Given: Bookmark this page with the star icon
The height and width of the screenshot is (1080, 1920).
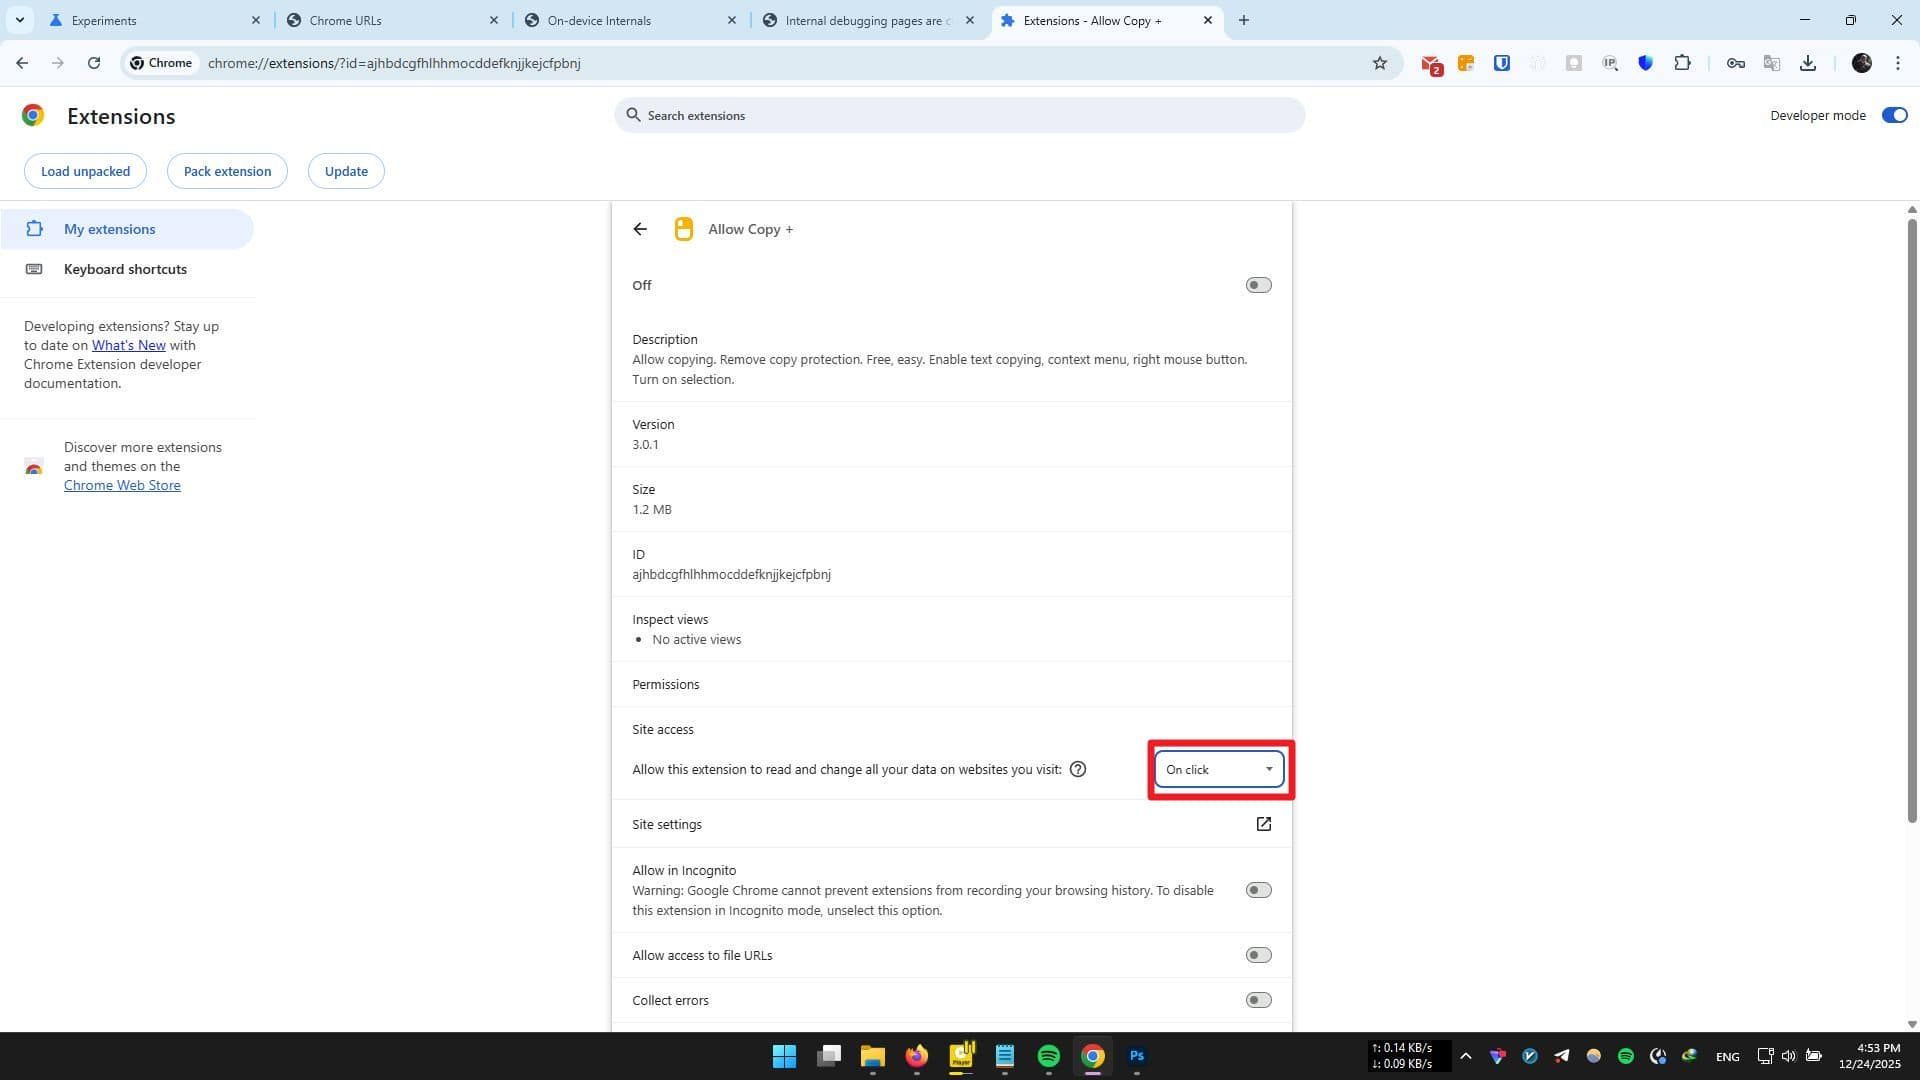Looking at the screenshot, I should tap(1380, 63).
